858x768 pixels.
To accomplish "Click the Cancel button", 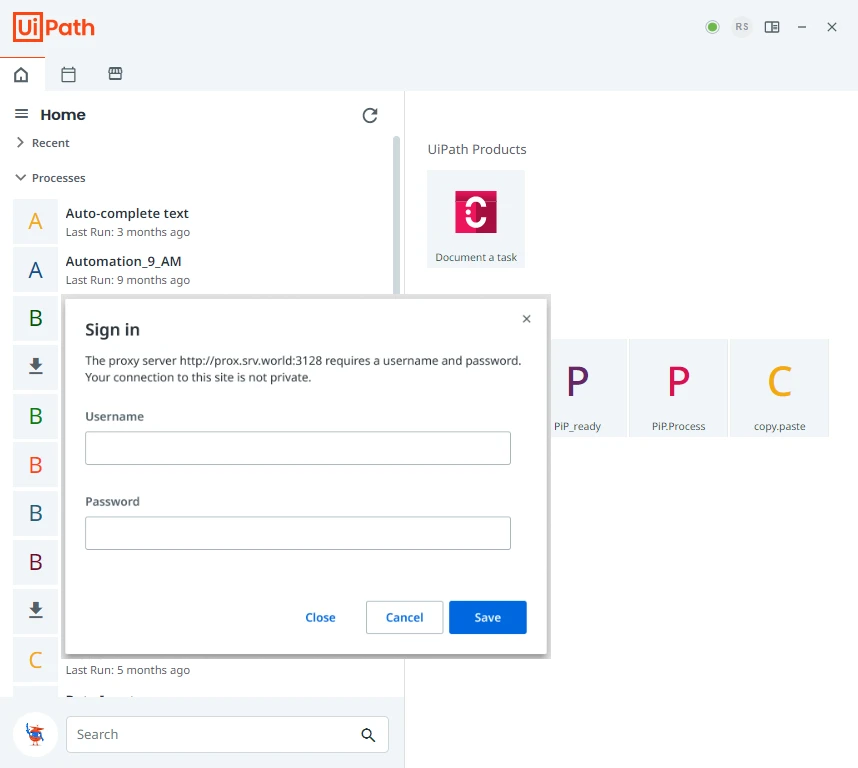I will 404,618.
